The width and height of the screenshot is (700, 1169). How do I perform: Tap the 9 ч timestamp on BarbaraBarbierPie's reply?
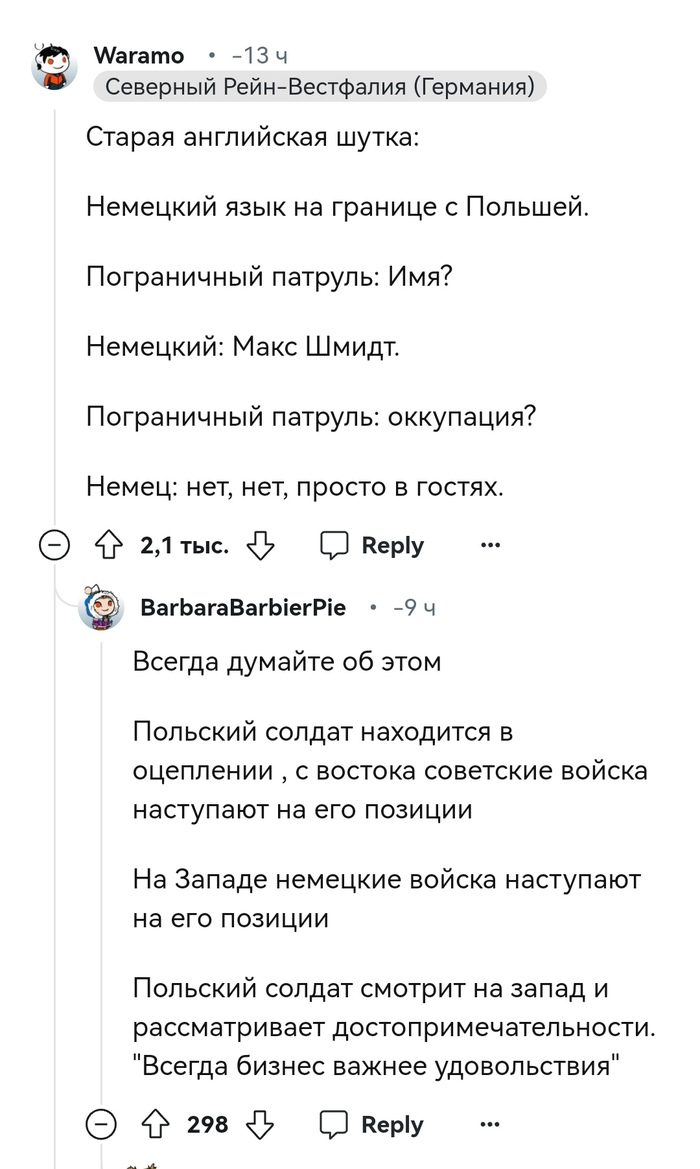pos(415,608)
